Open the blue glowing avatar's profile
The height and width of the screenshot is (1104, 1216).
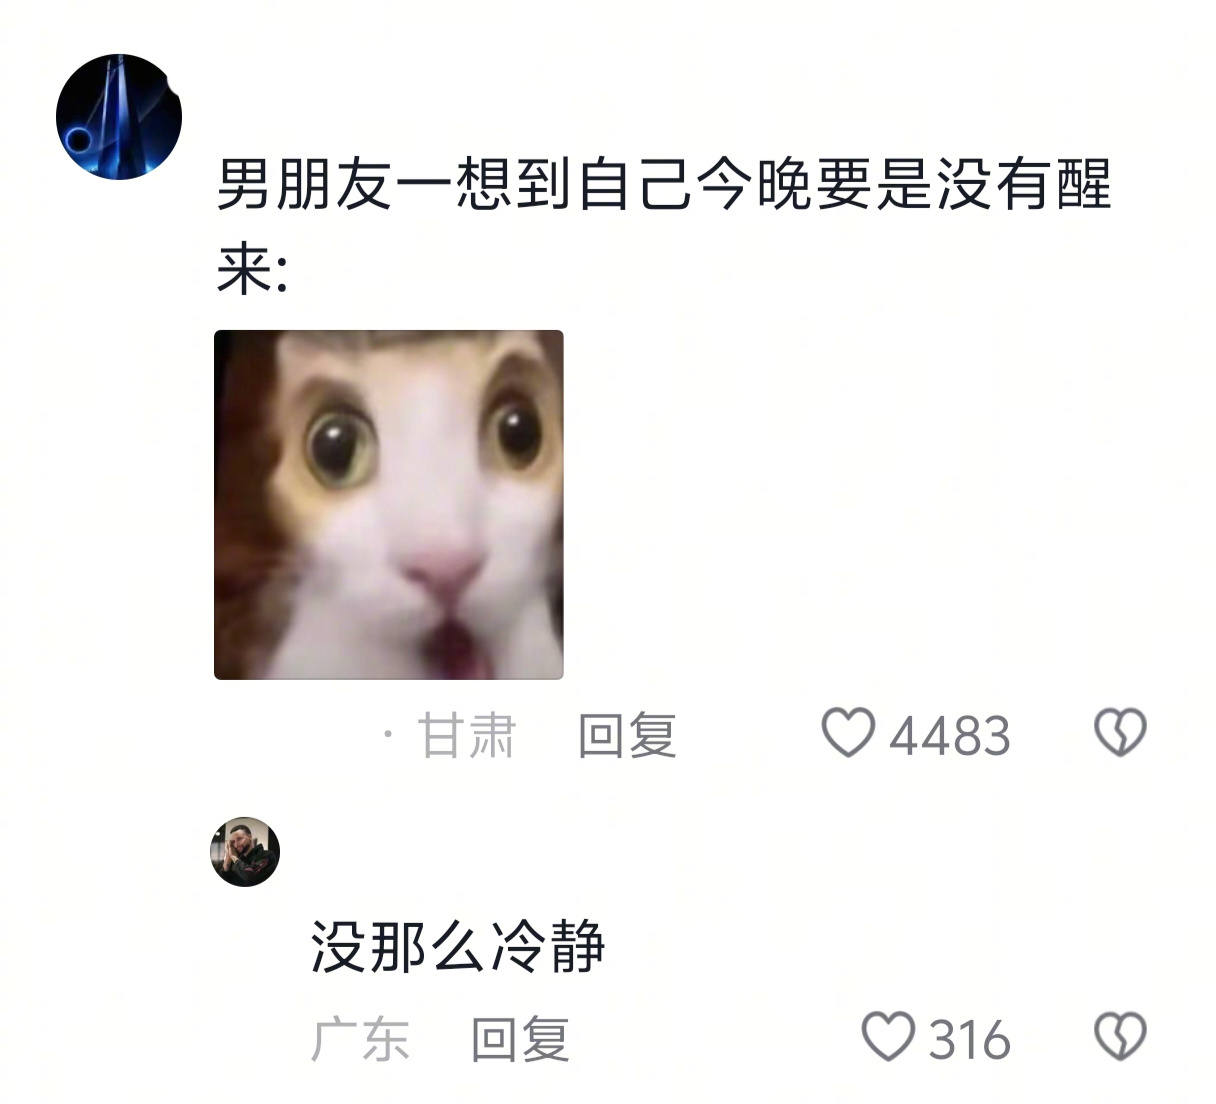(x=118, y=117)
